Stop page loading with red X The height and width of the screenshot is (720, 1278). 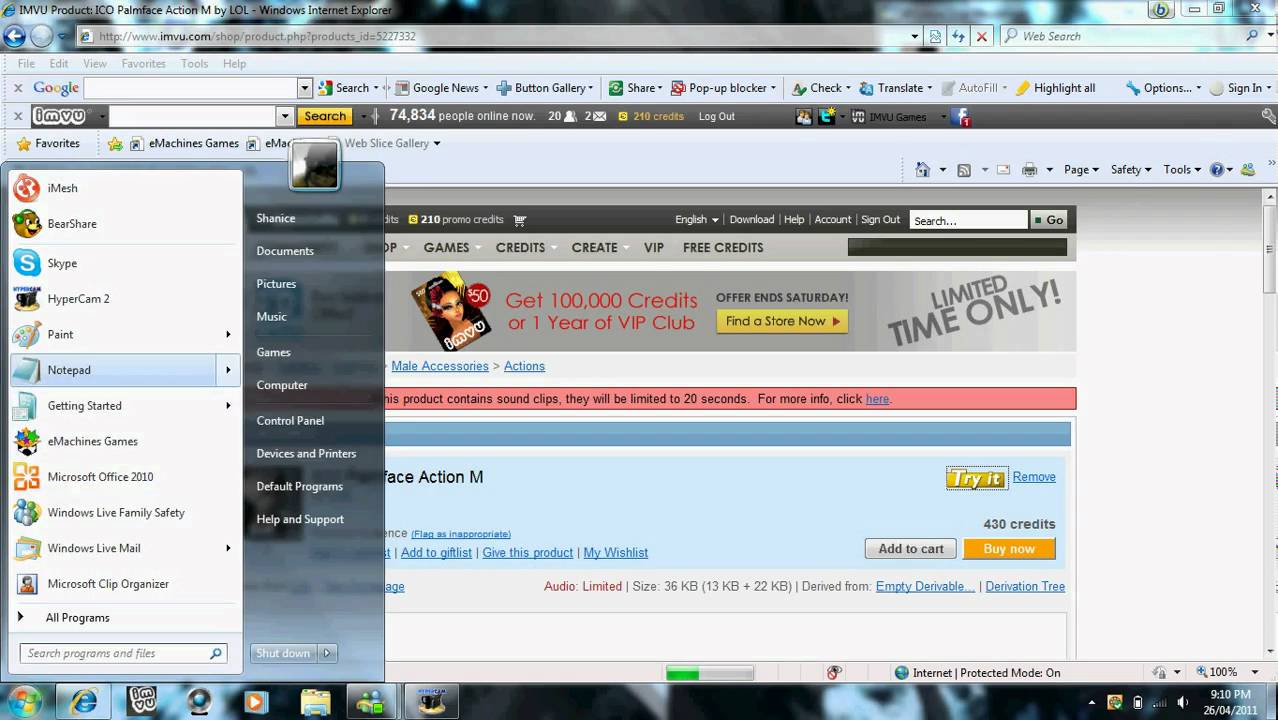[x=981, y=36]
